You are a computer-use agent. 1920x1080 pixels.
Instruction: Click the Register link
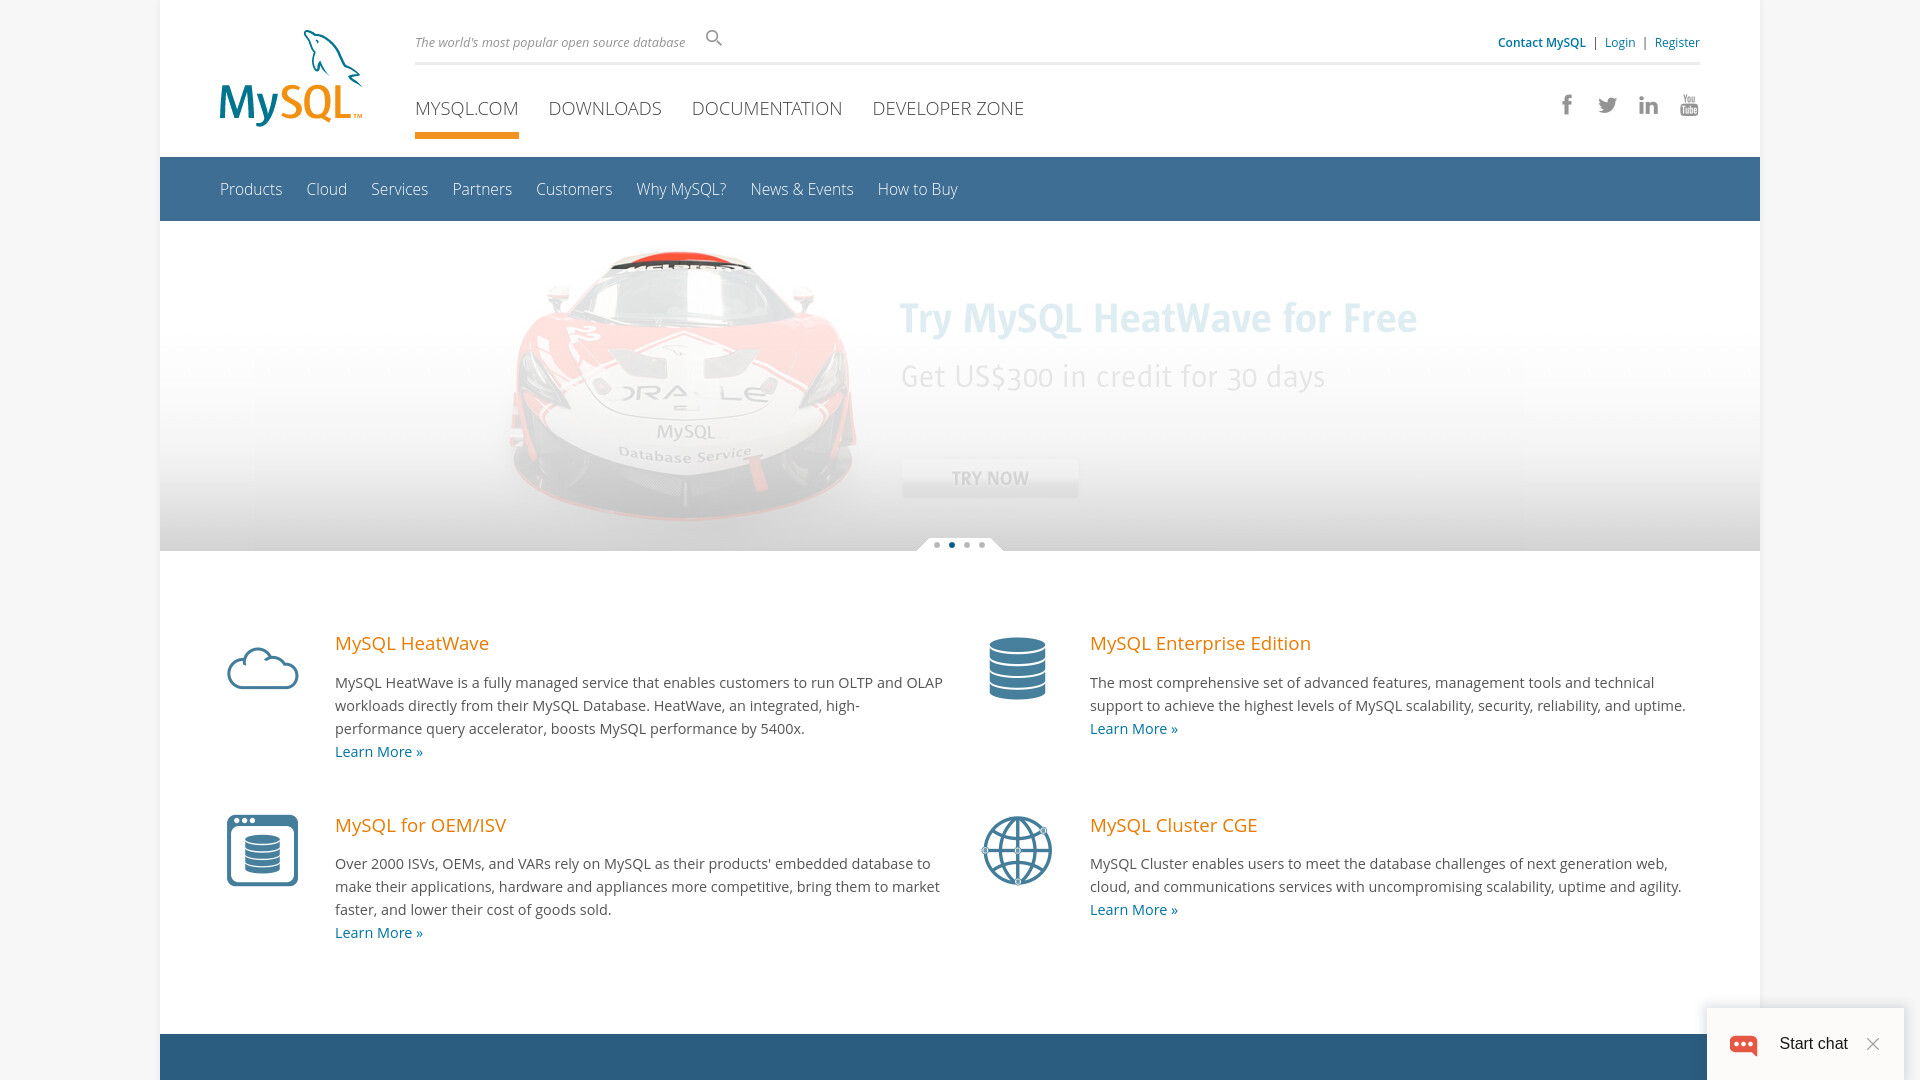pos(1677,42)
